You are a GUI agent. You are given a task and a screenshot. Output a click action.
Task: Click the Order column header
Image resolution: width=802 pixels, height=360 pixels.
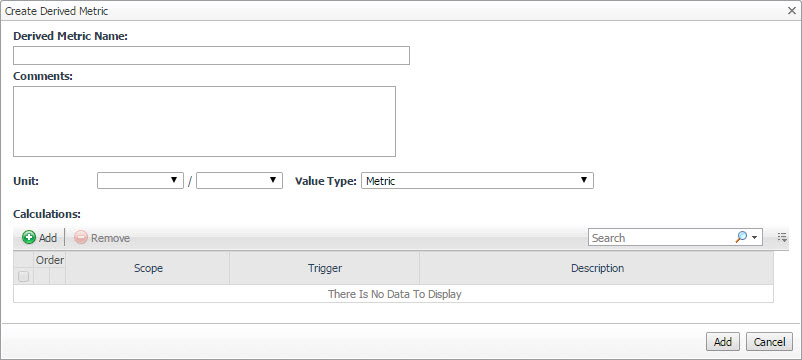pos(50,260)
